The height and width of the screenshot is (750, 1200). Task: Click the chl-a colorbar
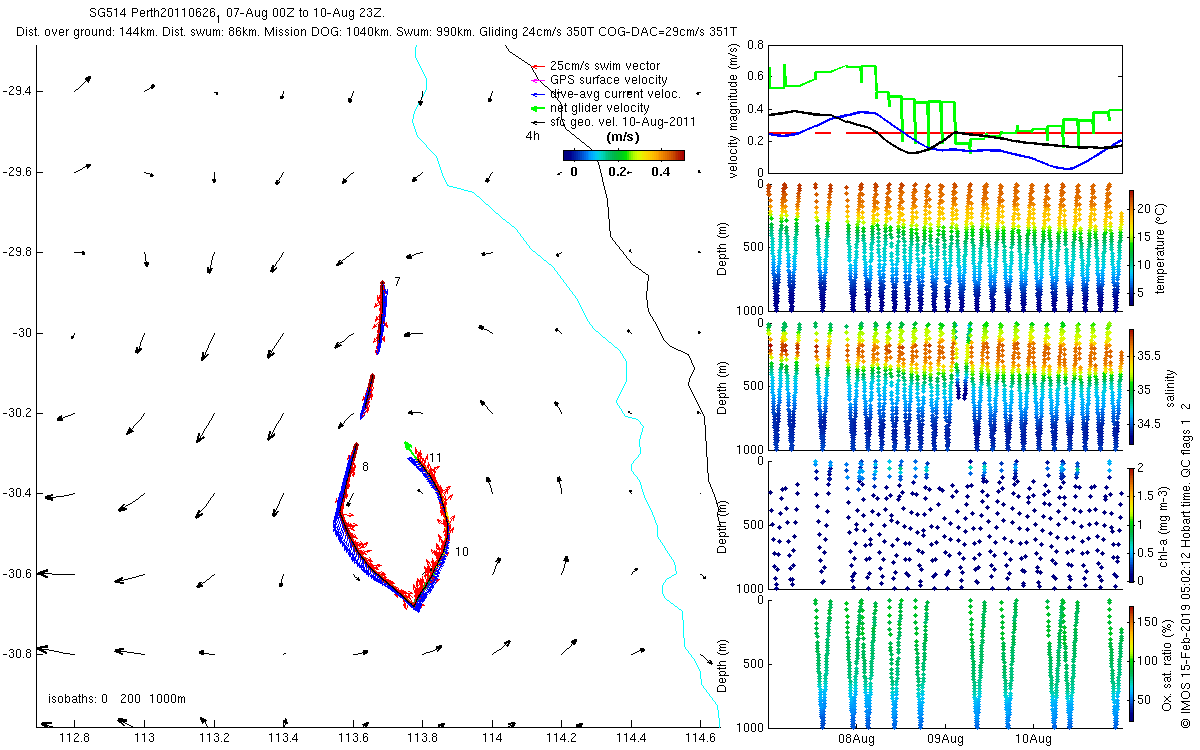(1132, 525)
